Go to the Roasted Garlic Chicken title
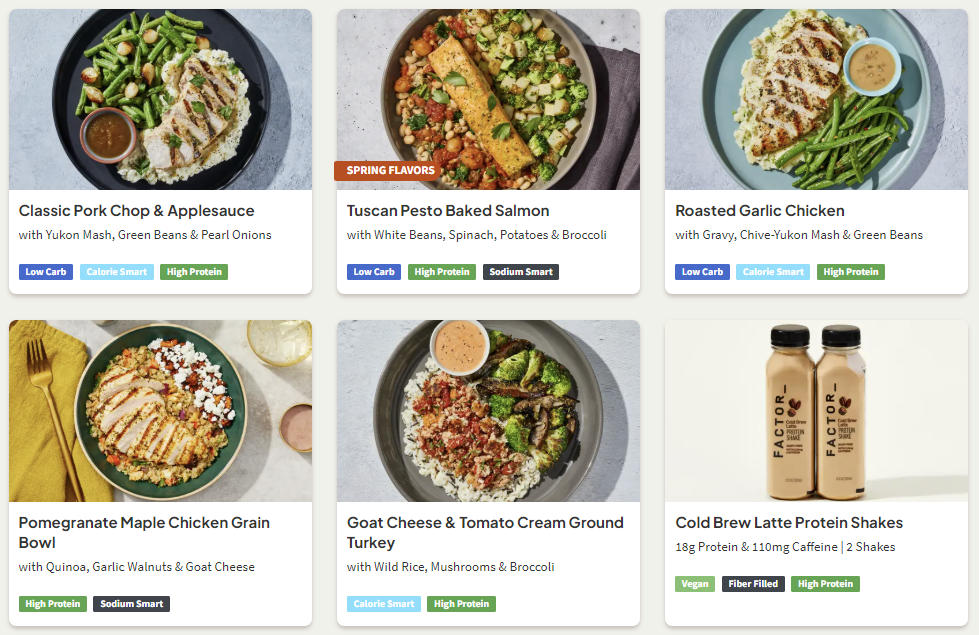 click(760, 211)
